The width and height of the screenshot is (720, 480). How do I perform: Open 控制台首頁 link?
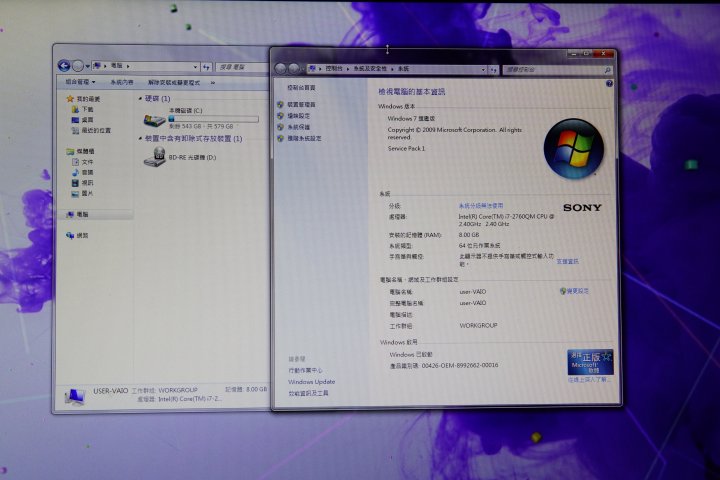pyautogui.click(x=301, y=88)
